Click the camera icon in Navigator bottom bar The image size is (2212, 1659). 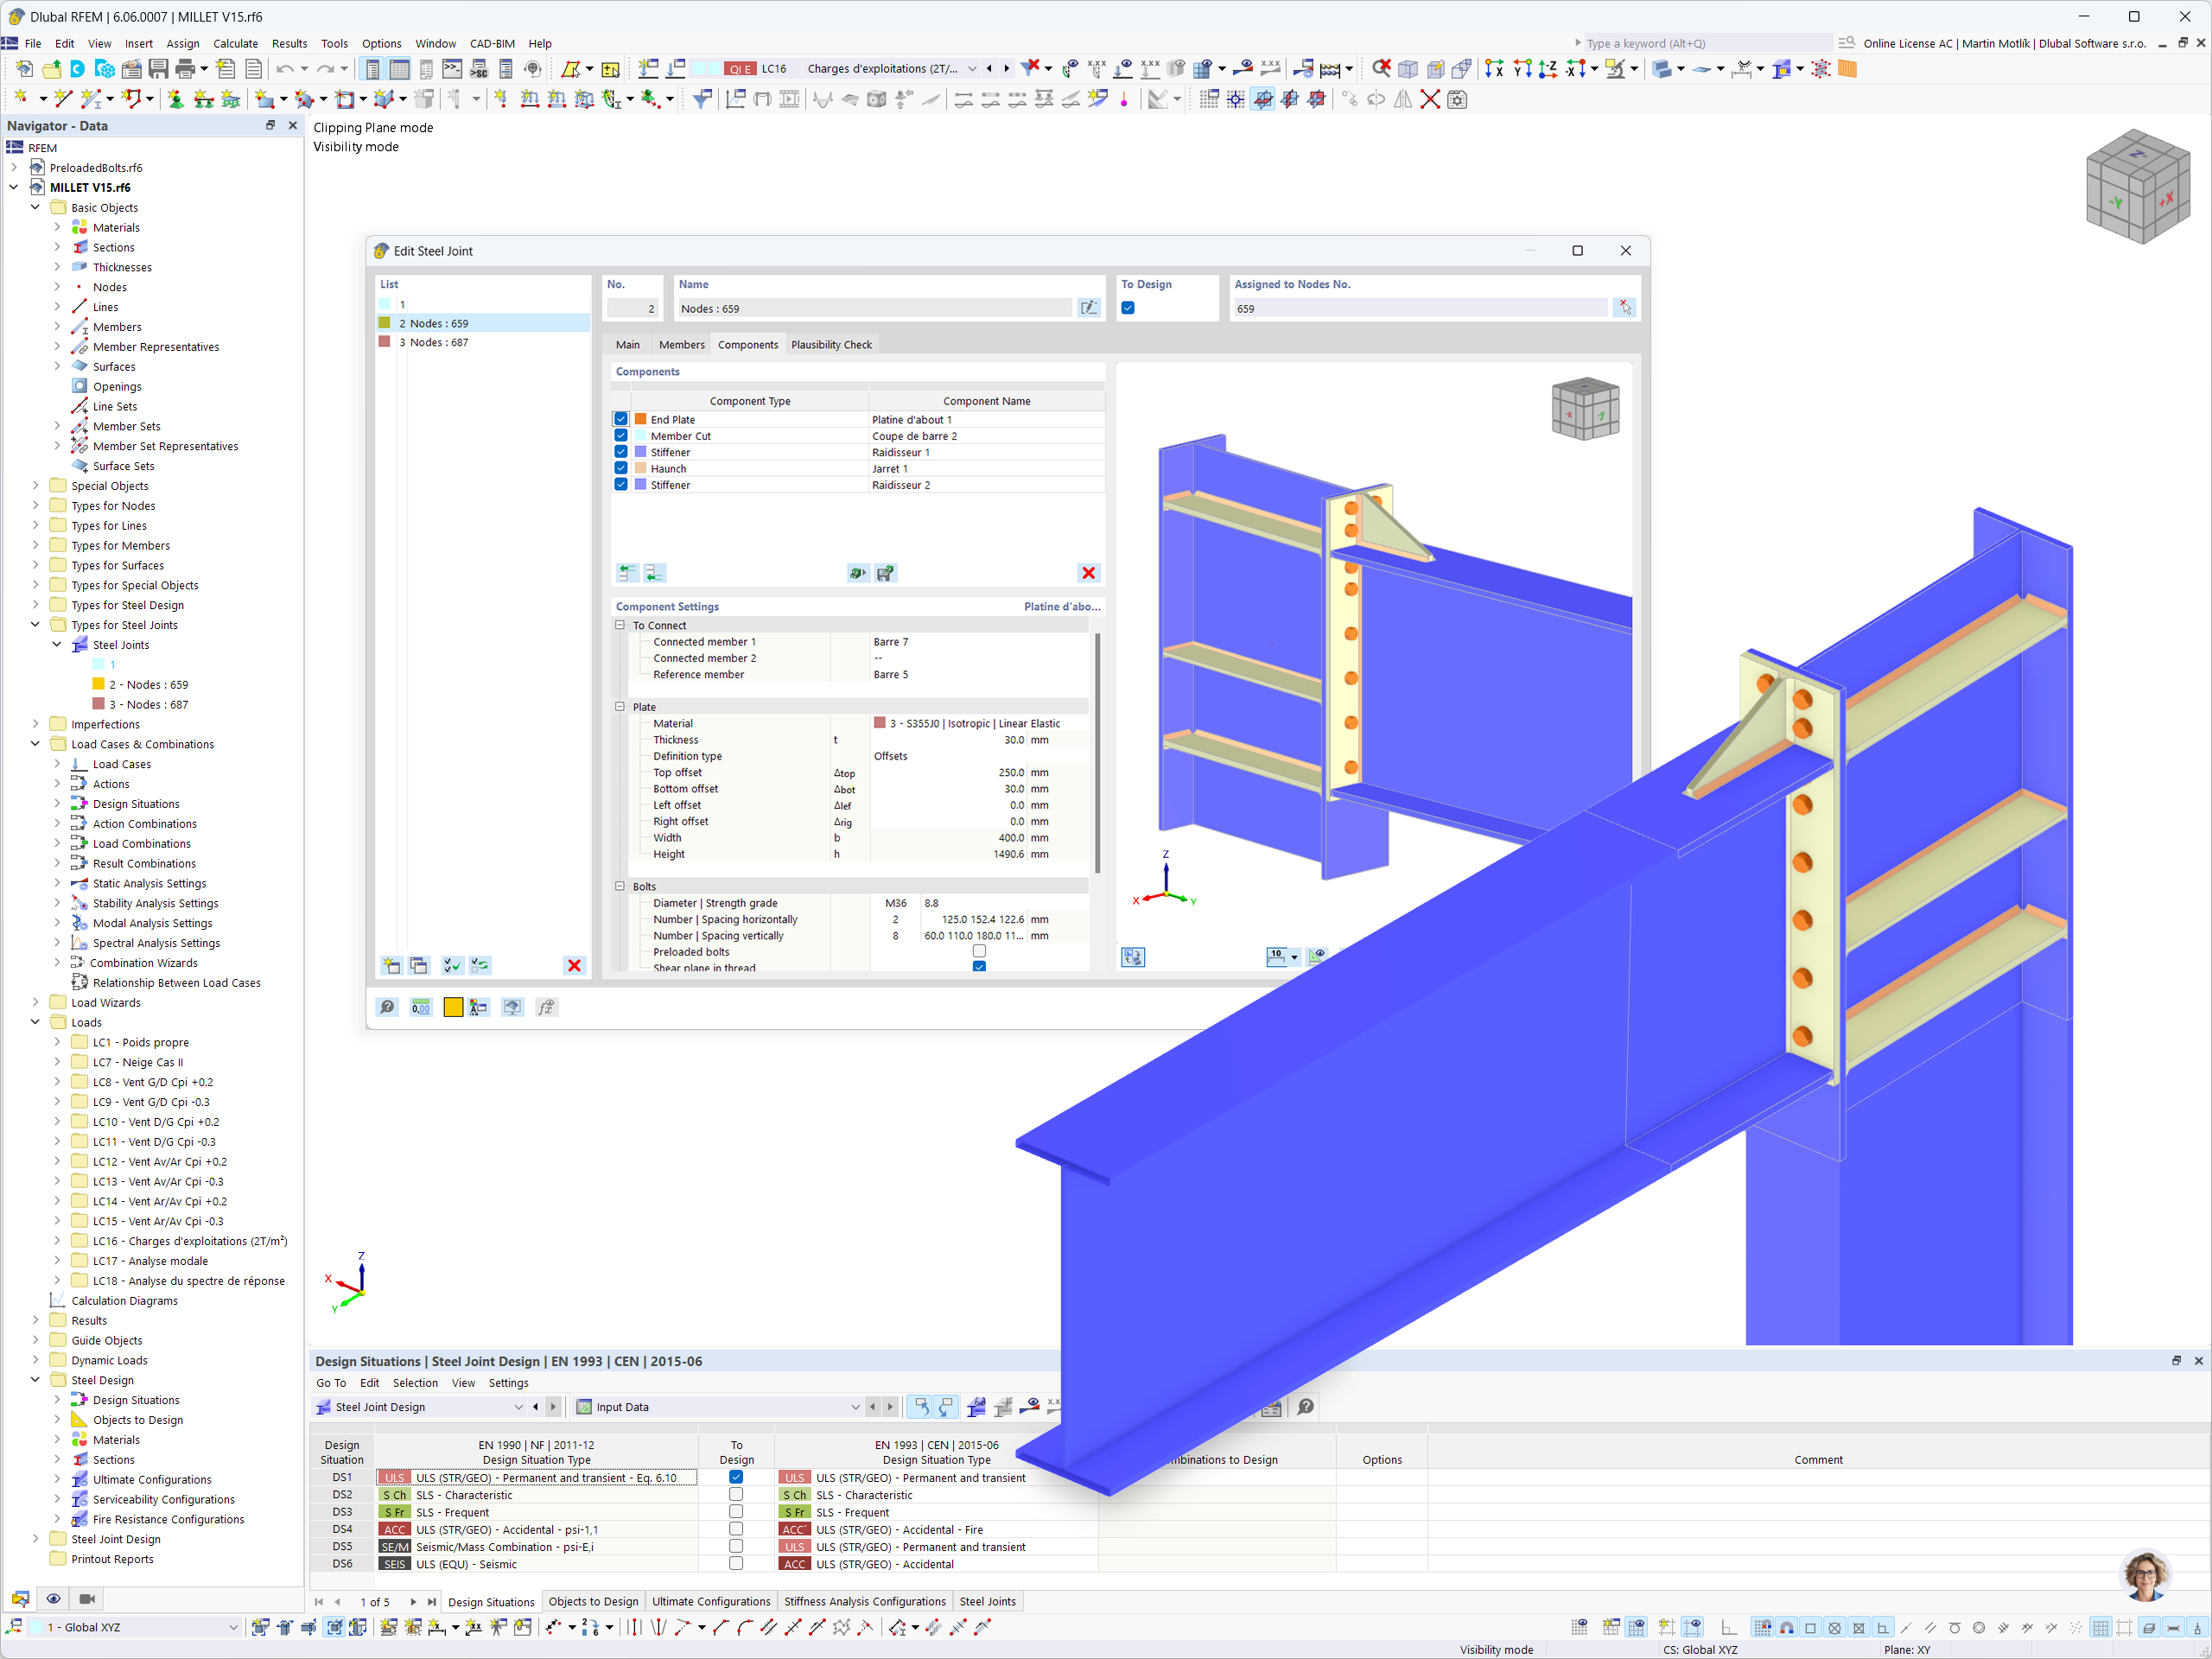click(x=87, y=1599)
